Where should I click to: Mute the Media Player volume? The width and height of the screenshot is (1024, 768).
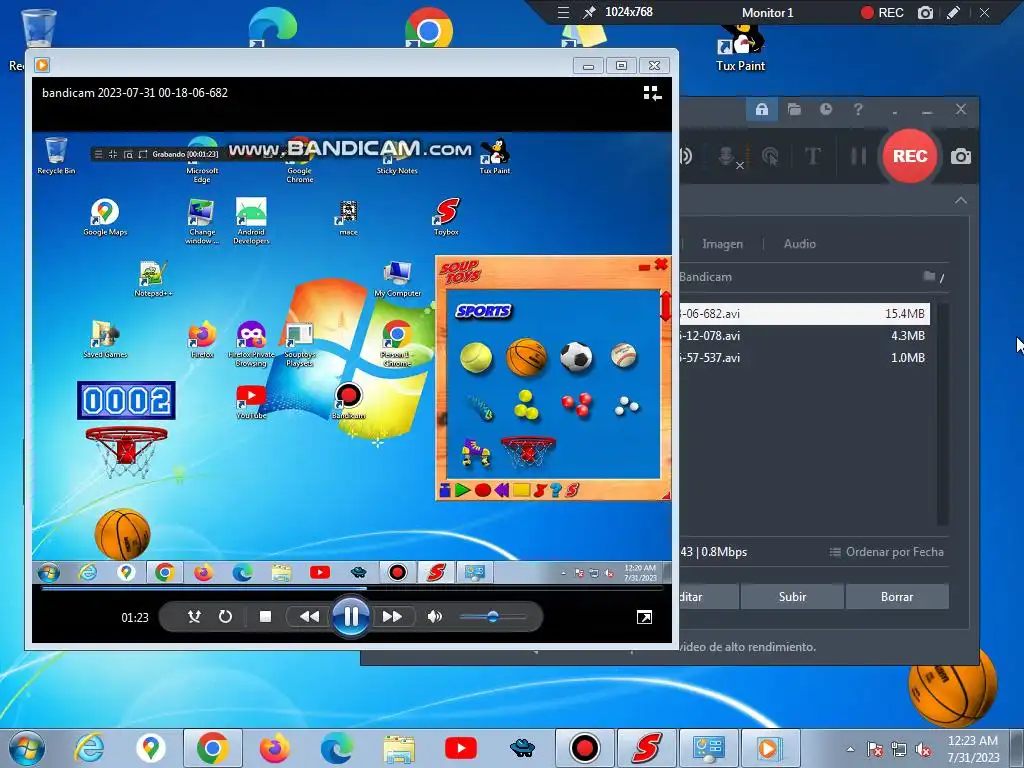click(x=434, y=616)
